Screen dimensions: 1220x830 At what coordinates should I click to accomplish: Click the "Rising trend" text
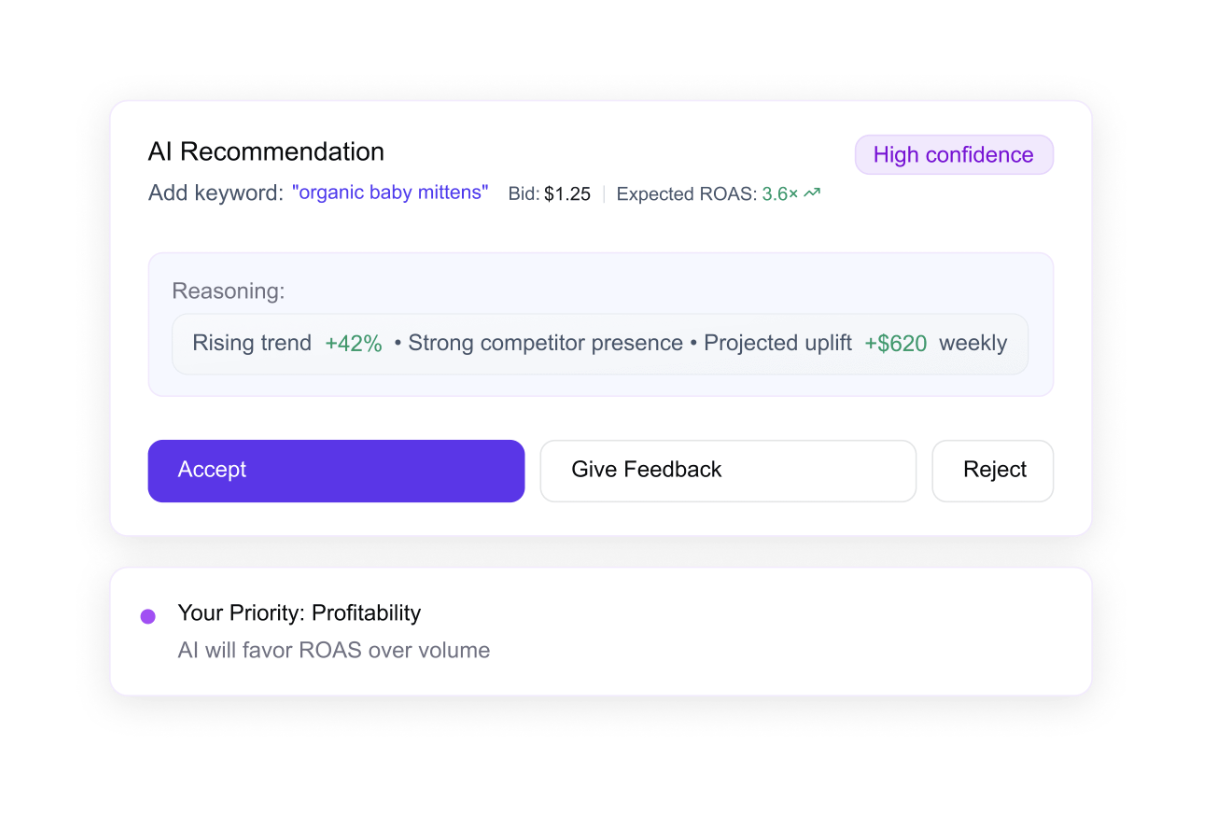(x=252, y=344)
